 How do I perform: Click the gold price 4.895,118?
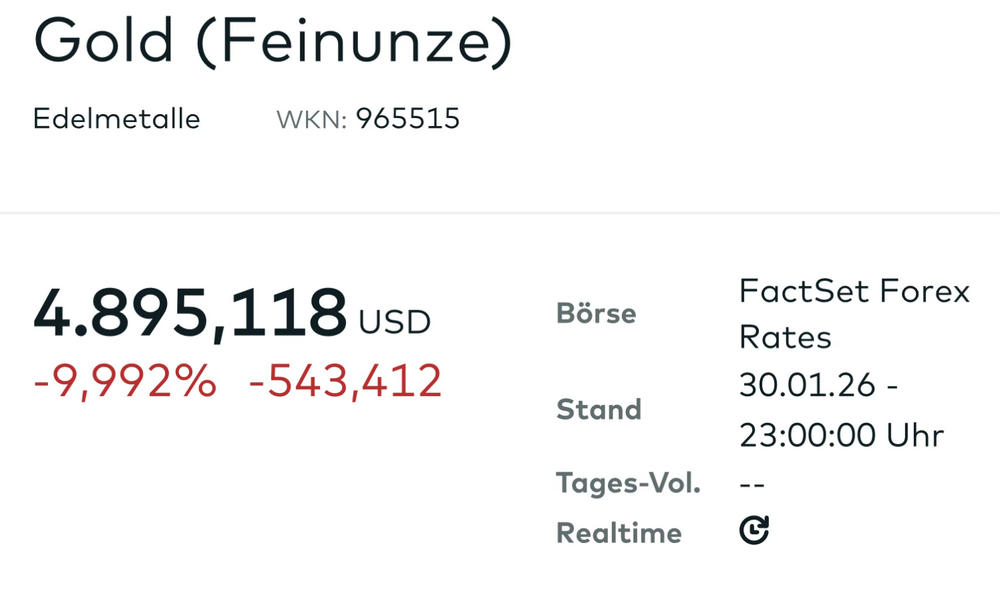[x=190, y=312]
